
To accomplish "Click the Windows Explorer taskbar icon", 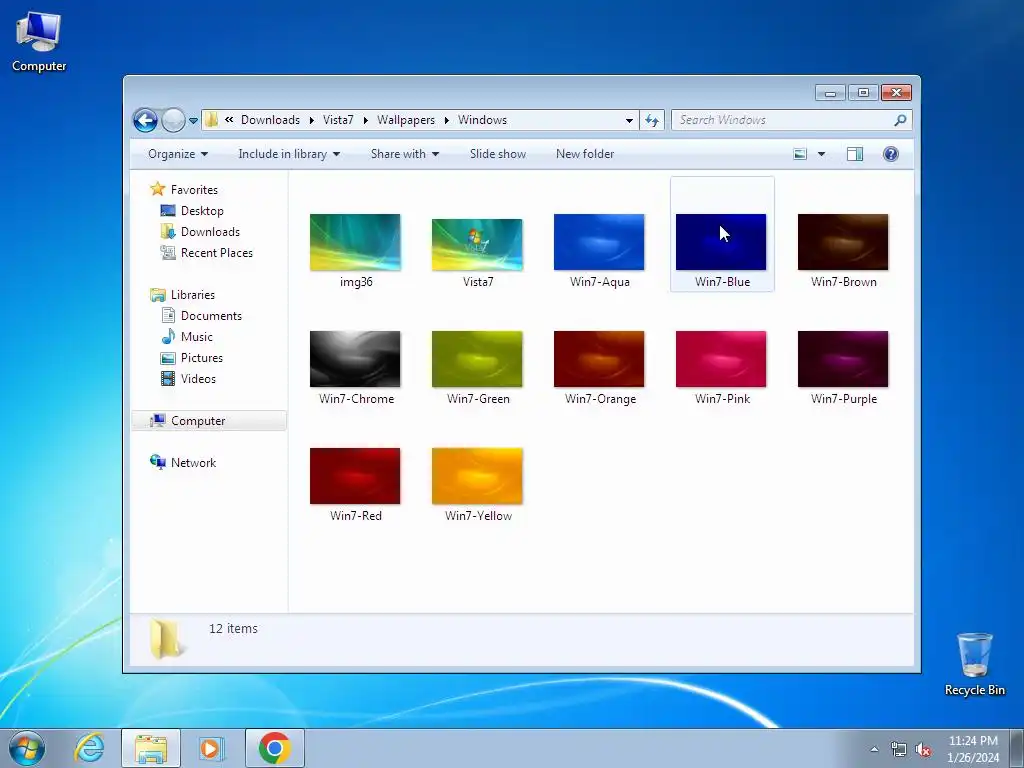I will coord(151,748).
